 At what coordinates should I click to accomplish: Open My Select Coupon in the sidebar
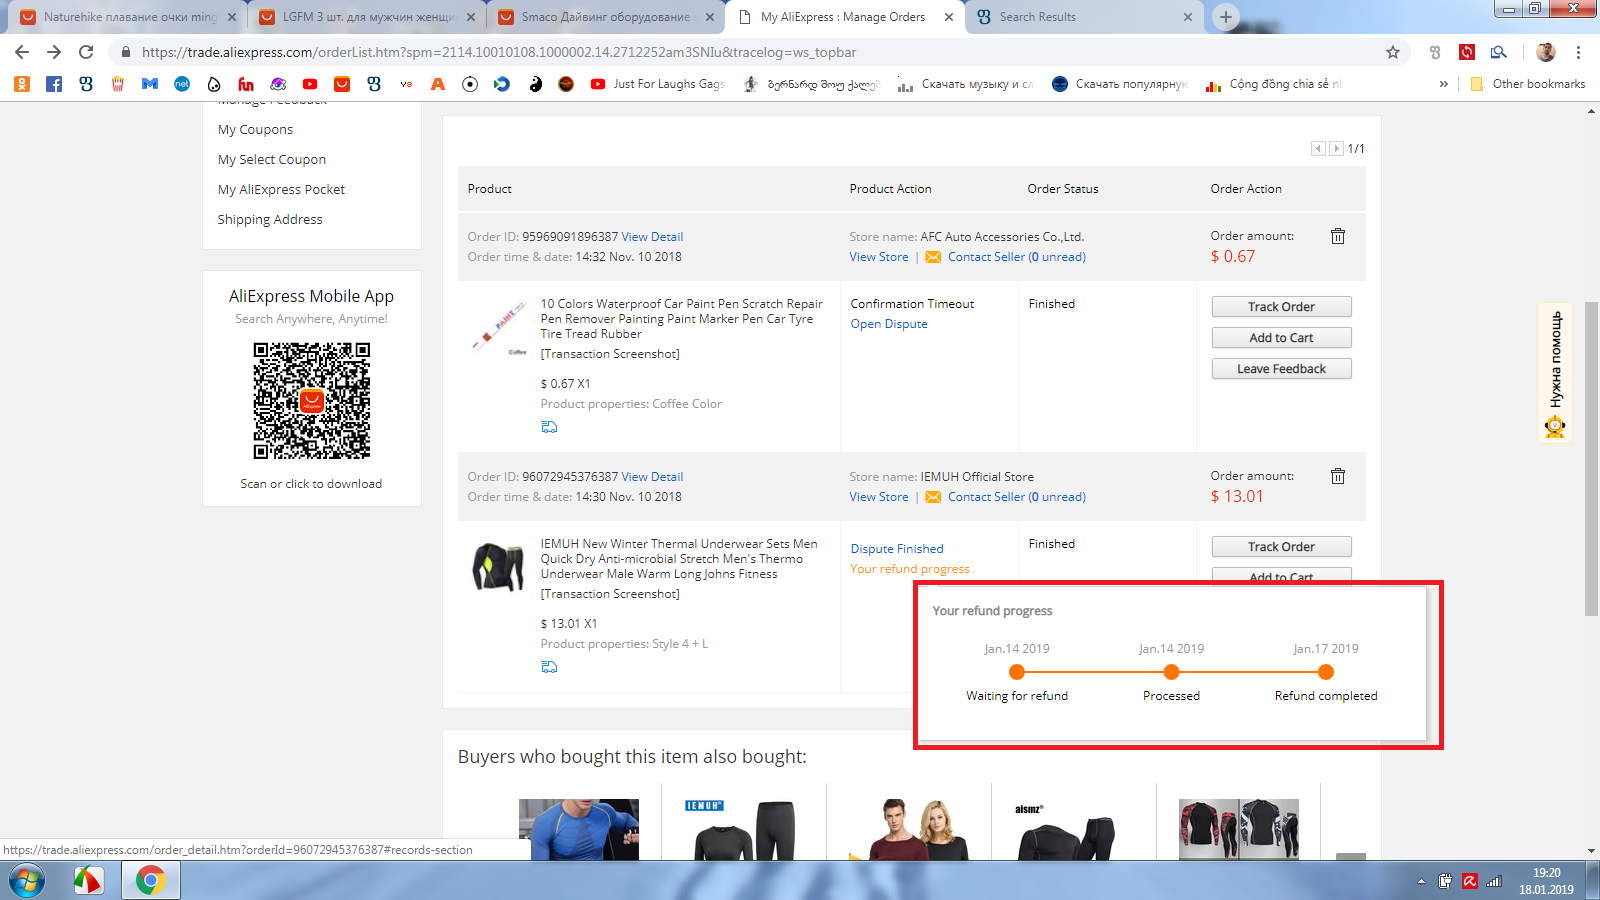tap(272, 159)
